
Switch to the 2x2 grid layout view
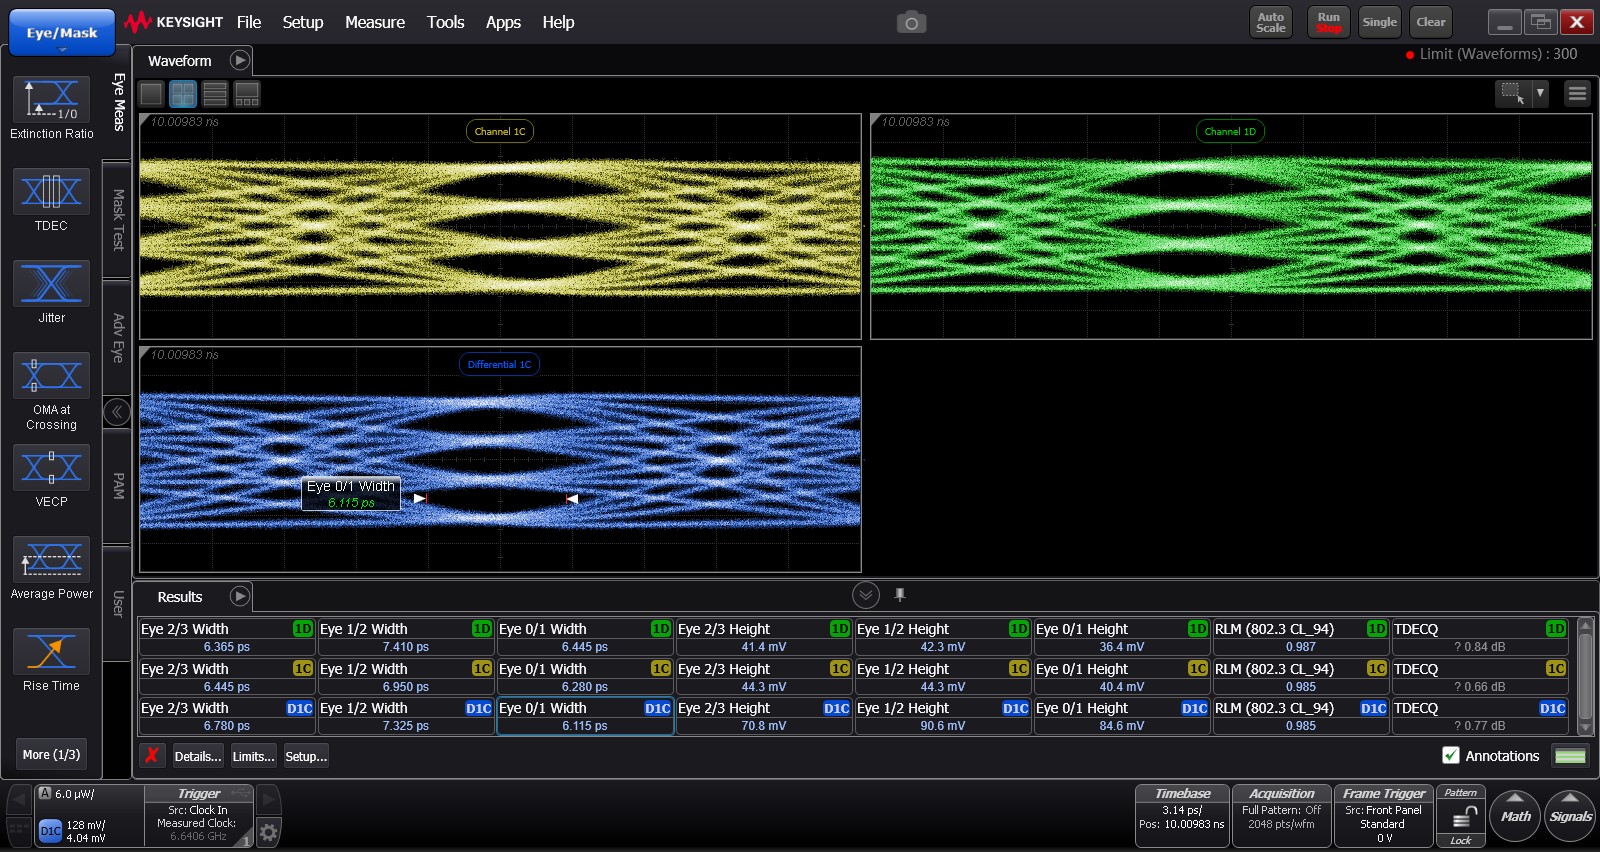(183, 94)
